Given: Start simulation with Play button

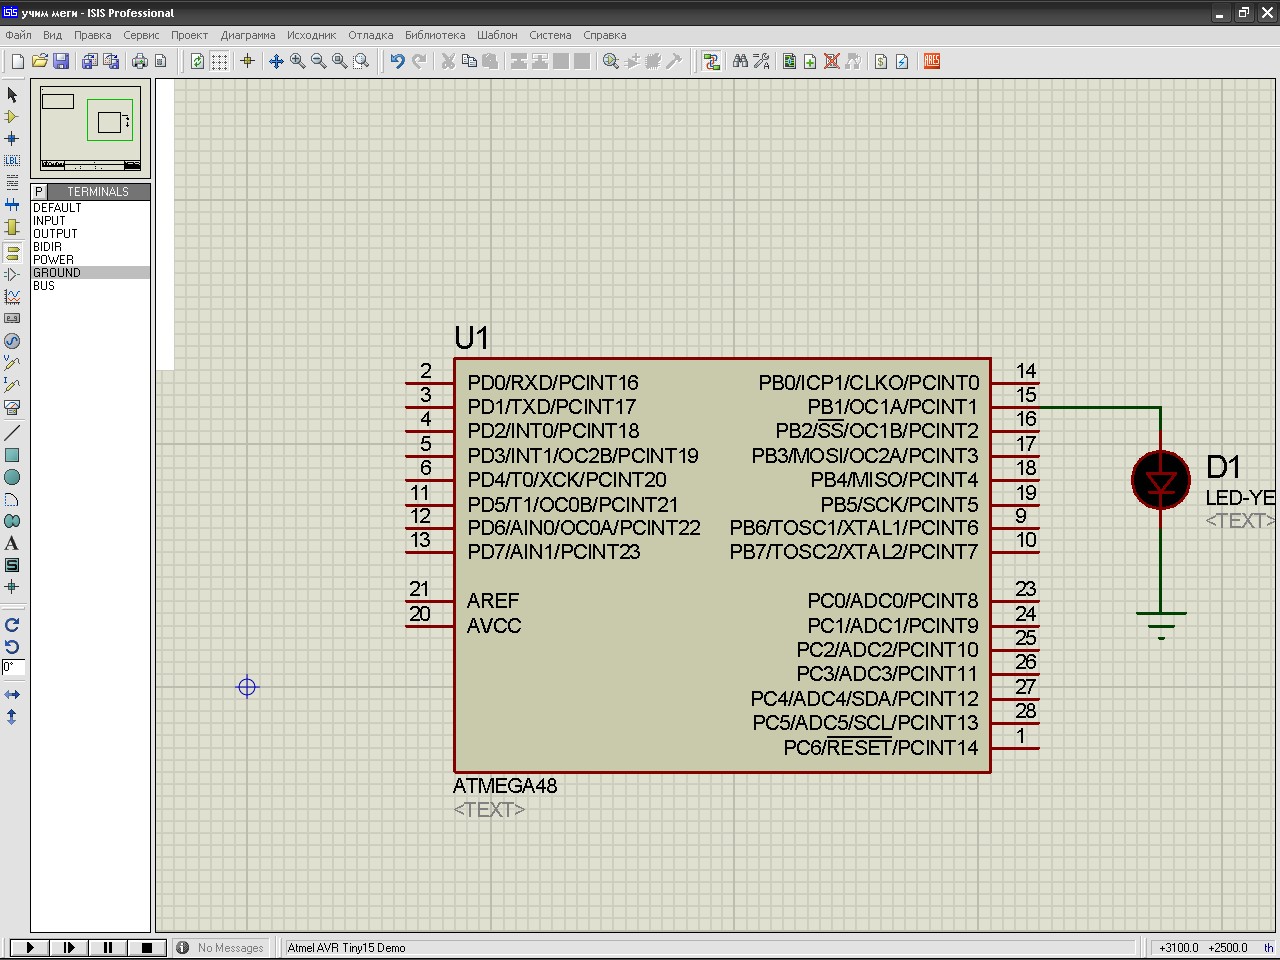Looking at the screenshot, I should [x=30, y=947].
